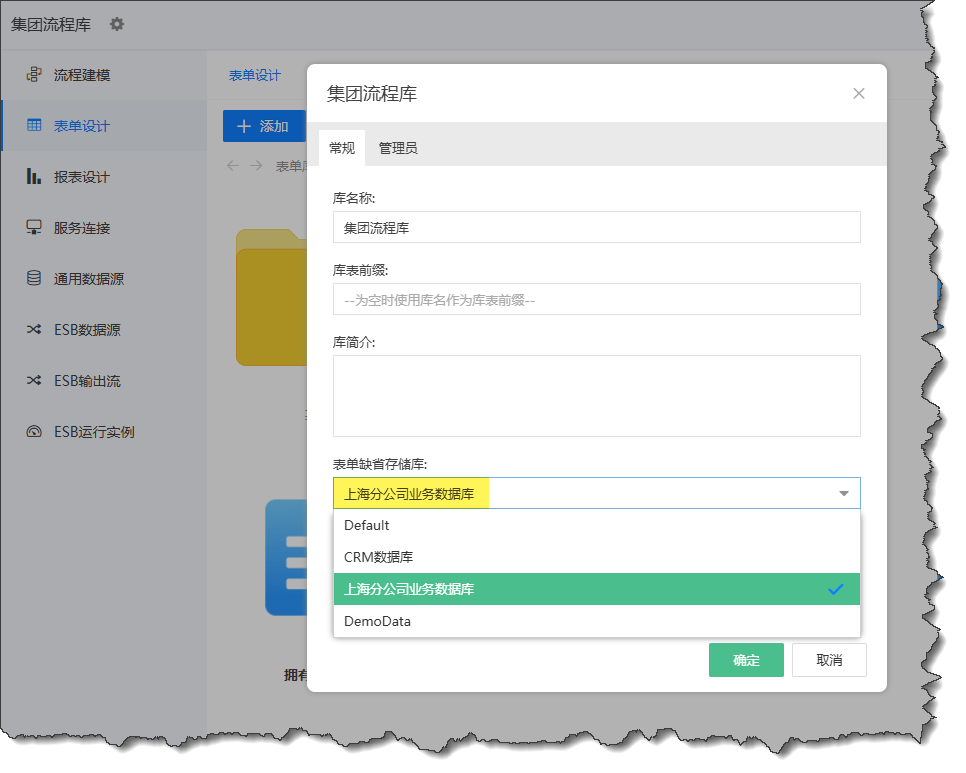Open 流程建模 in the sidebar
The image size is (966, 773).
click(81, 75)
